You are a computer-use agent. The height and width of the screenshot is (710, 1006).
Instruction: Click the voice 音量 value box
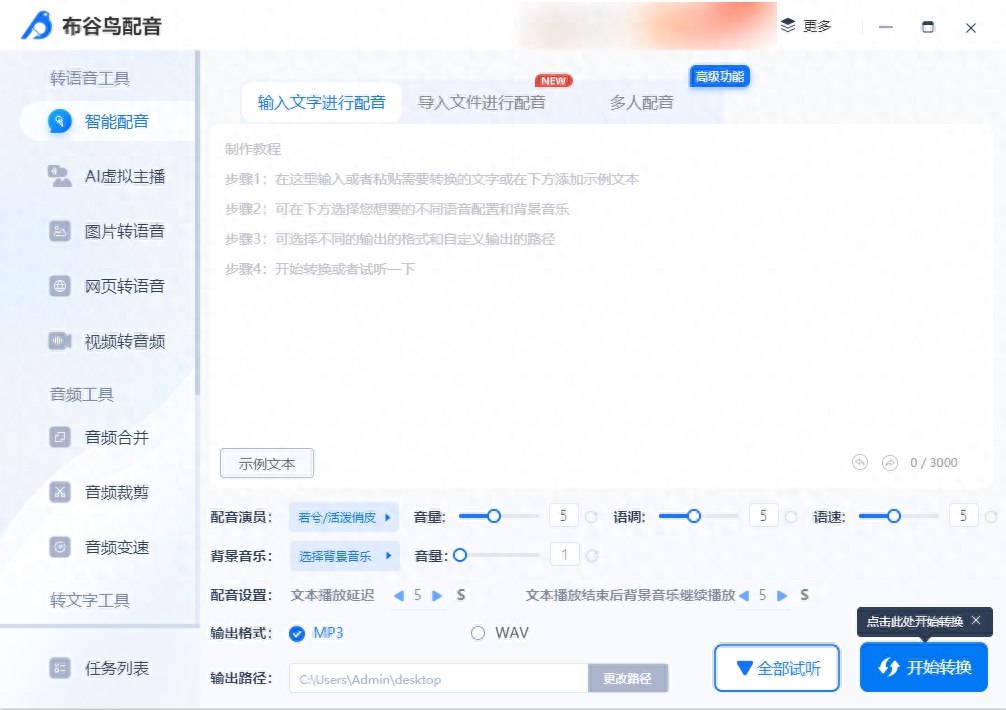pyautogui.click(x=563, y=516)
